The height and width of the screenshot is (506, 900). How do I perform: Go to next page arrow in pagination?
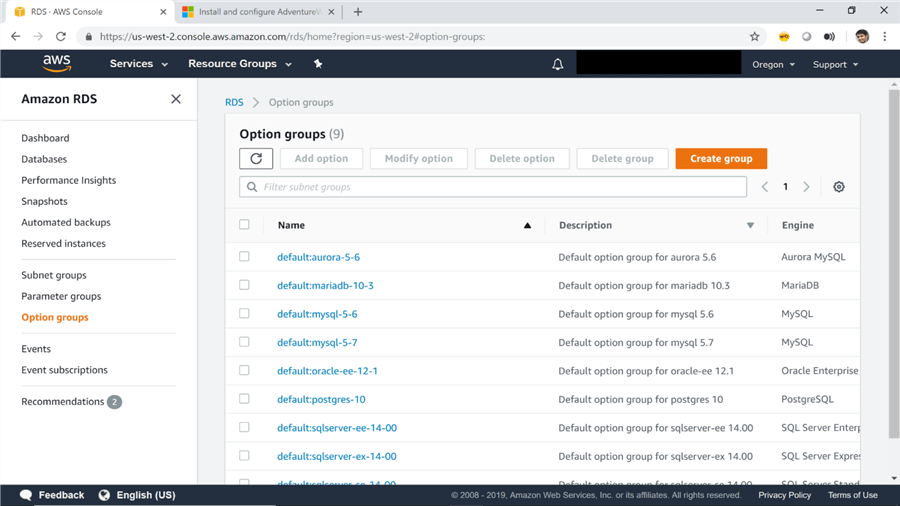(806, 187)
